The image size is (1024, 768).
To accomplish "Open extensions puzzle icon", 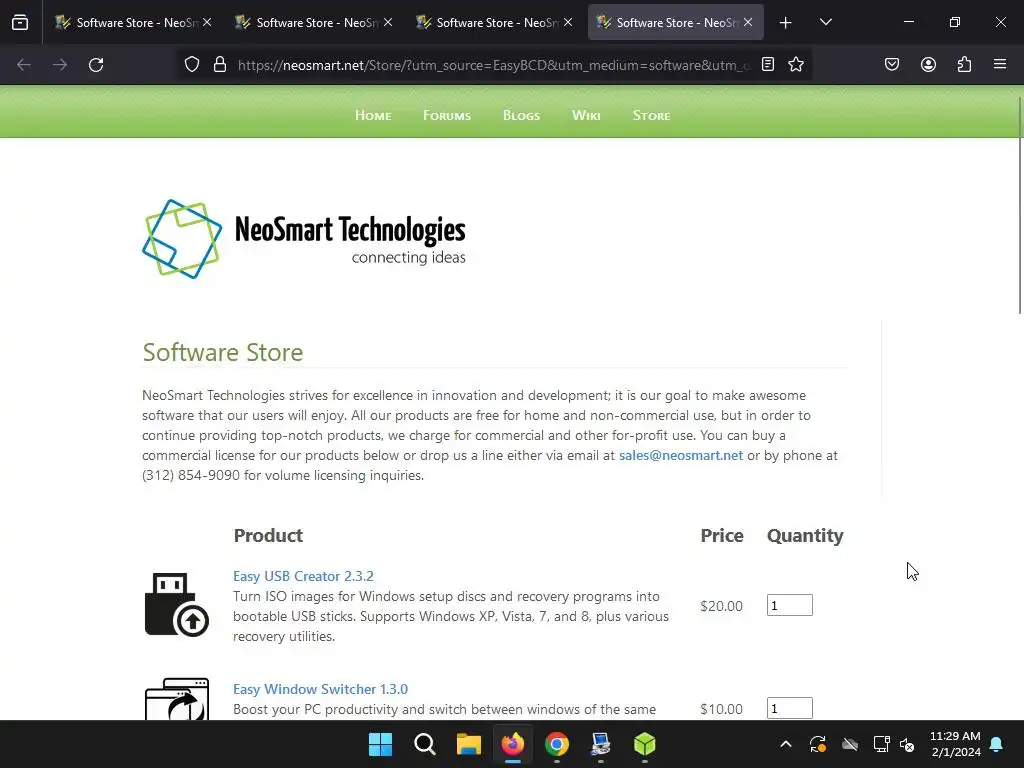I will tap(964, 64).
